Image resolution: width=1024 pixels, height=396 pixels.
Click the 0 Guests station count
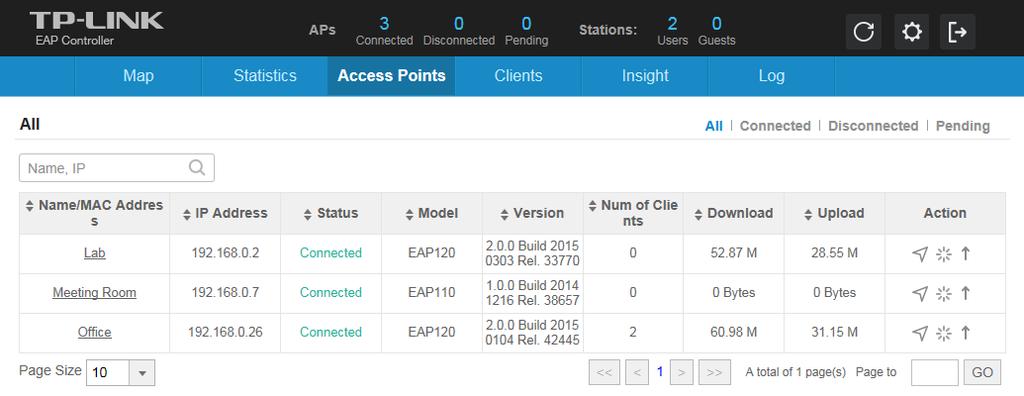click(716, 31)
